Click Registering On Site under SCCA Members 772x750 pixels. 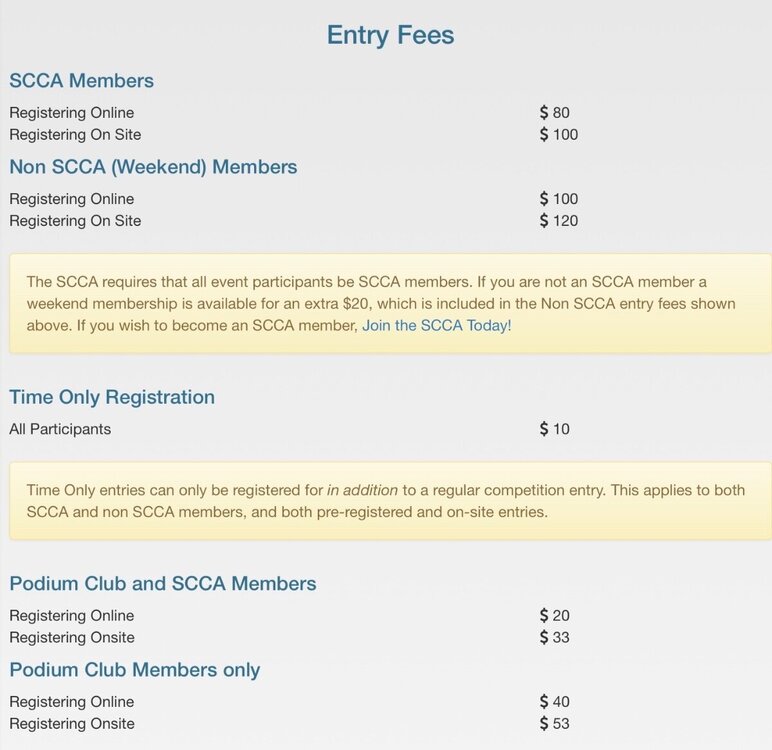pos(75,134)
